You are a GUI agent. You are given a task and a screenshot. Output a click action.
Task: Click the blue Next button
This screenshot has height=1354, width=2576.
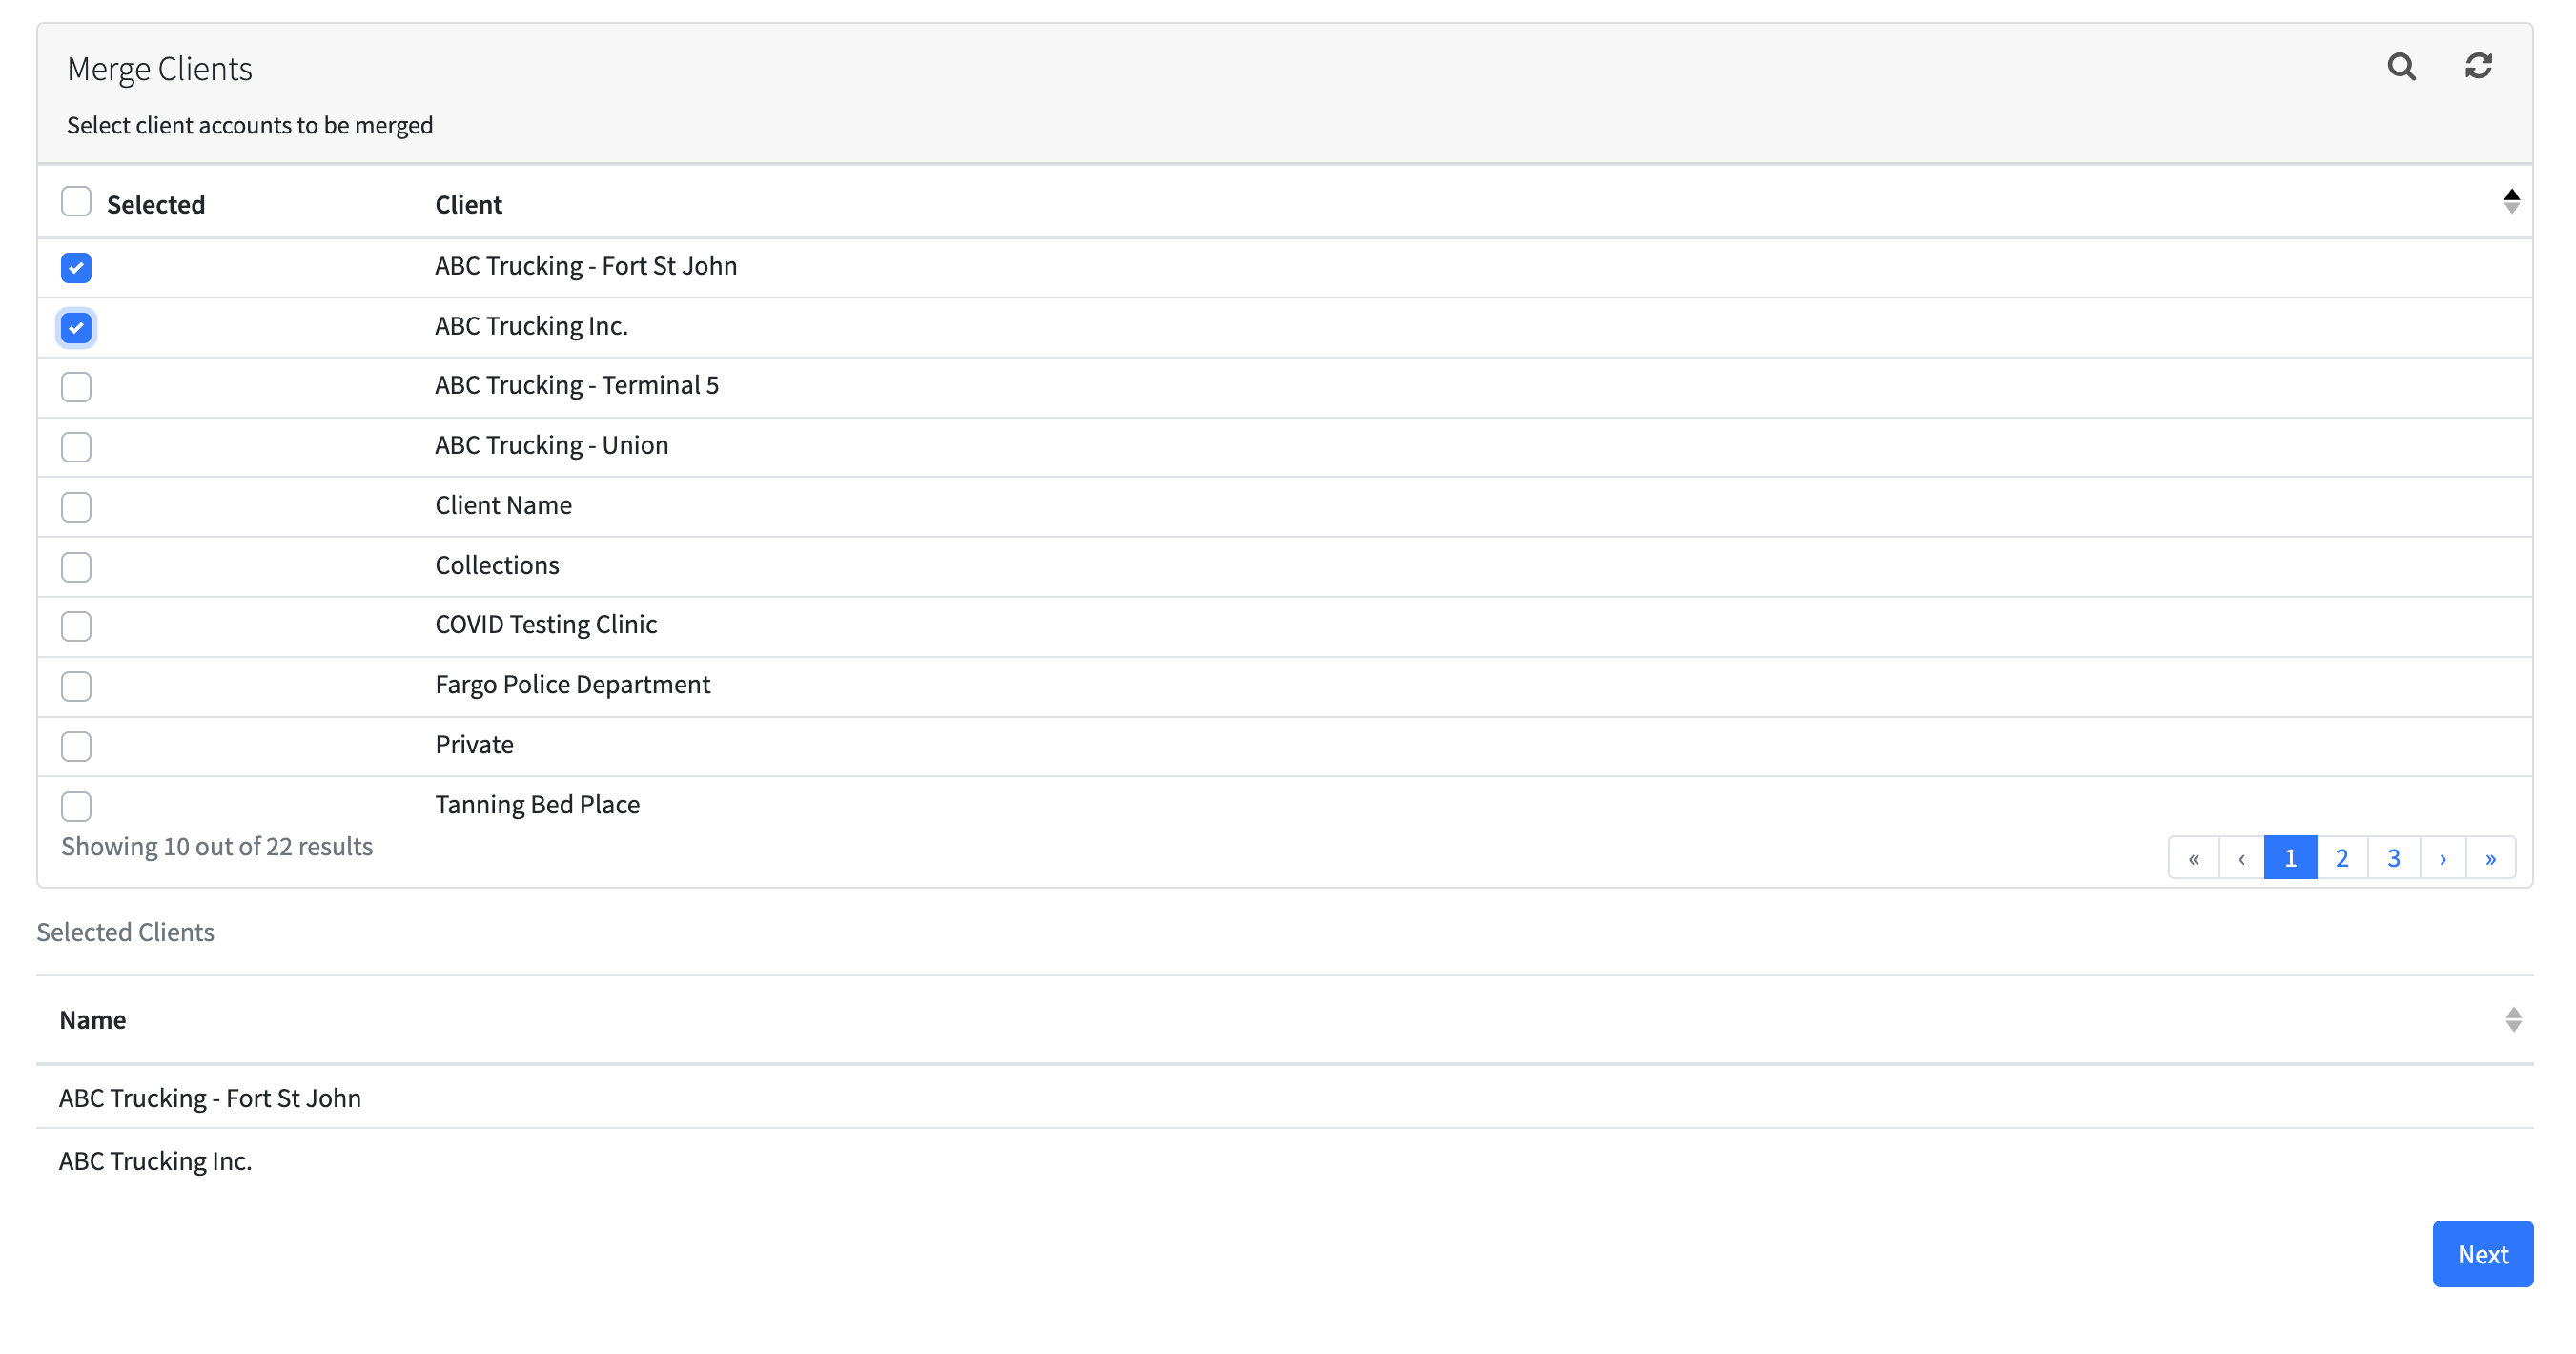point(2482,1253)
